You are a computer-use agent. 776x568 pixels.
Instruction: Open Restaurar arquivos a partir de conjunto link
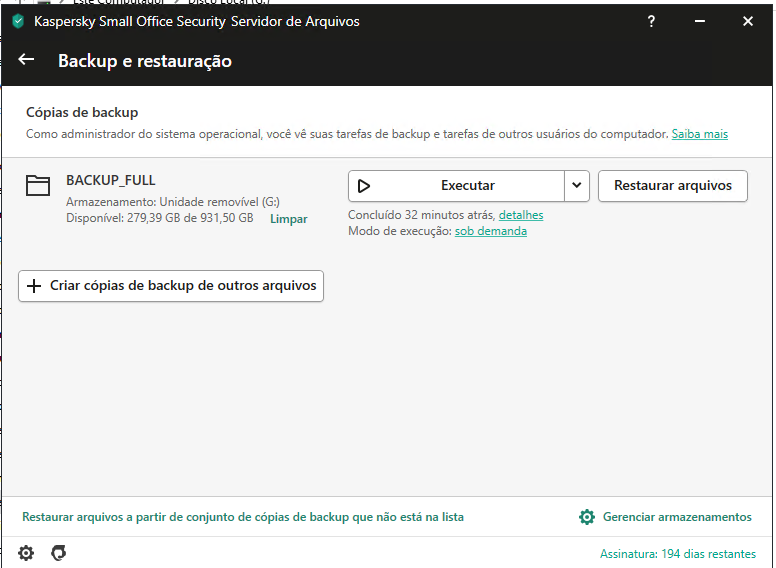pyautogui.click(x=243, y=517)
